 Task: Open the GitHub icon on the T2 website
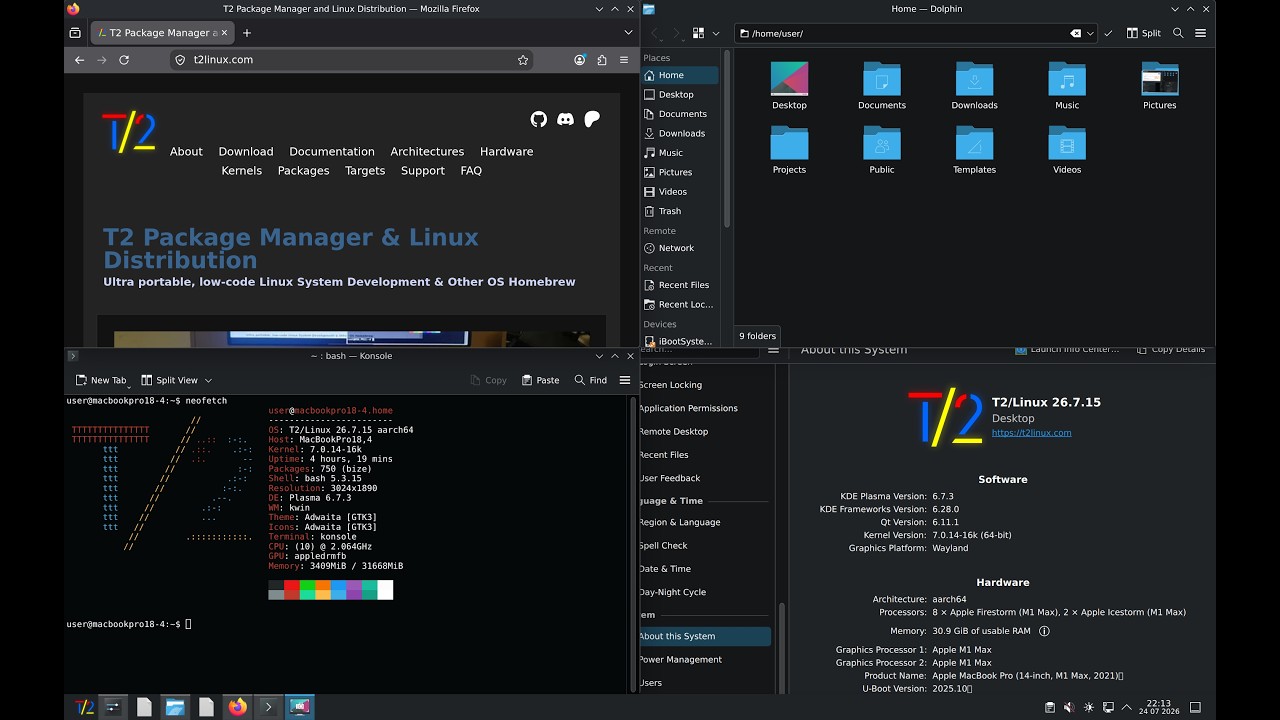pyautogui.click(x=538, y=119)
